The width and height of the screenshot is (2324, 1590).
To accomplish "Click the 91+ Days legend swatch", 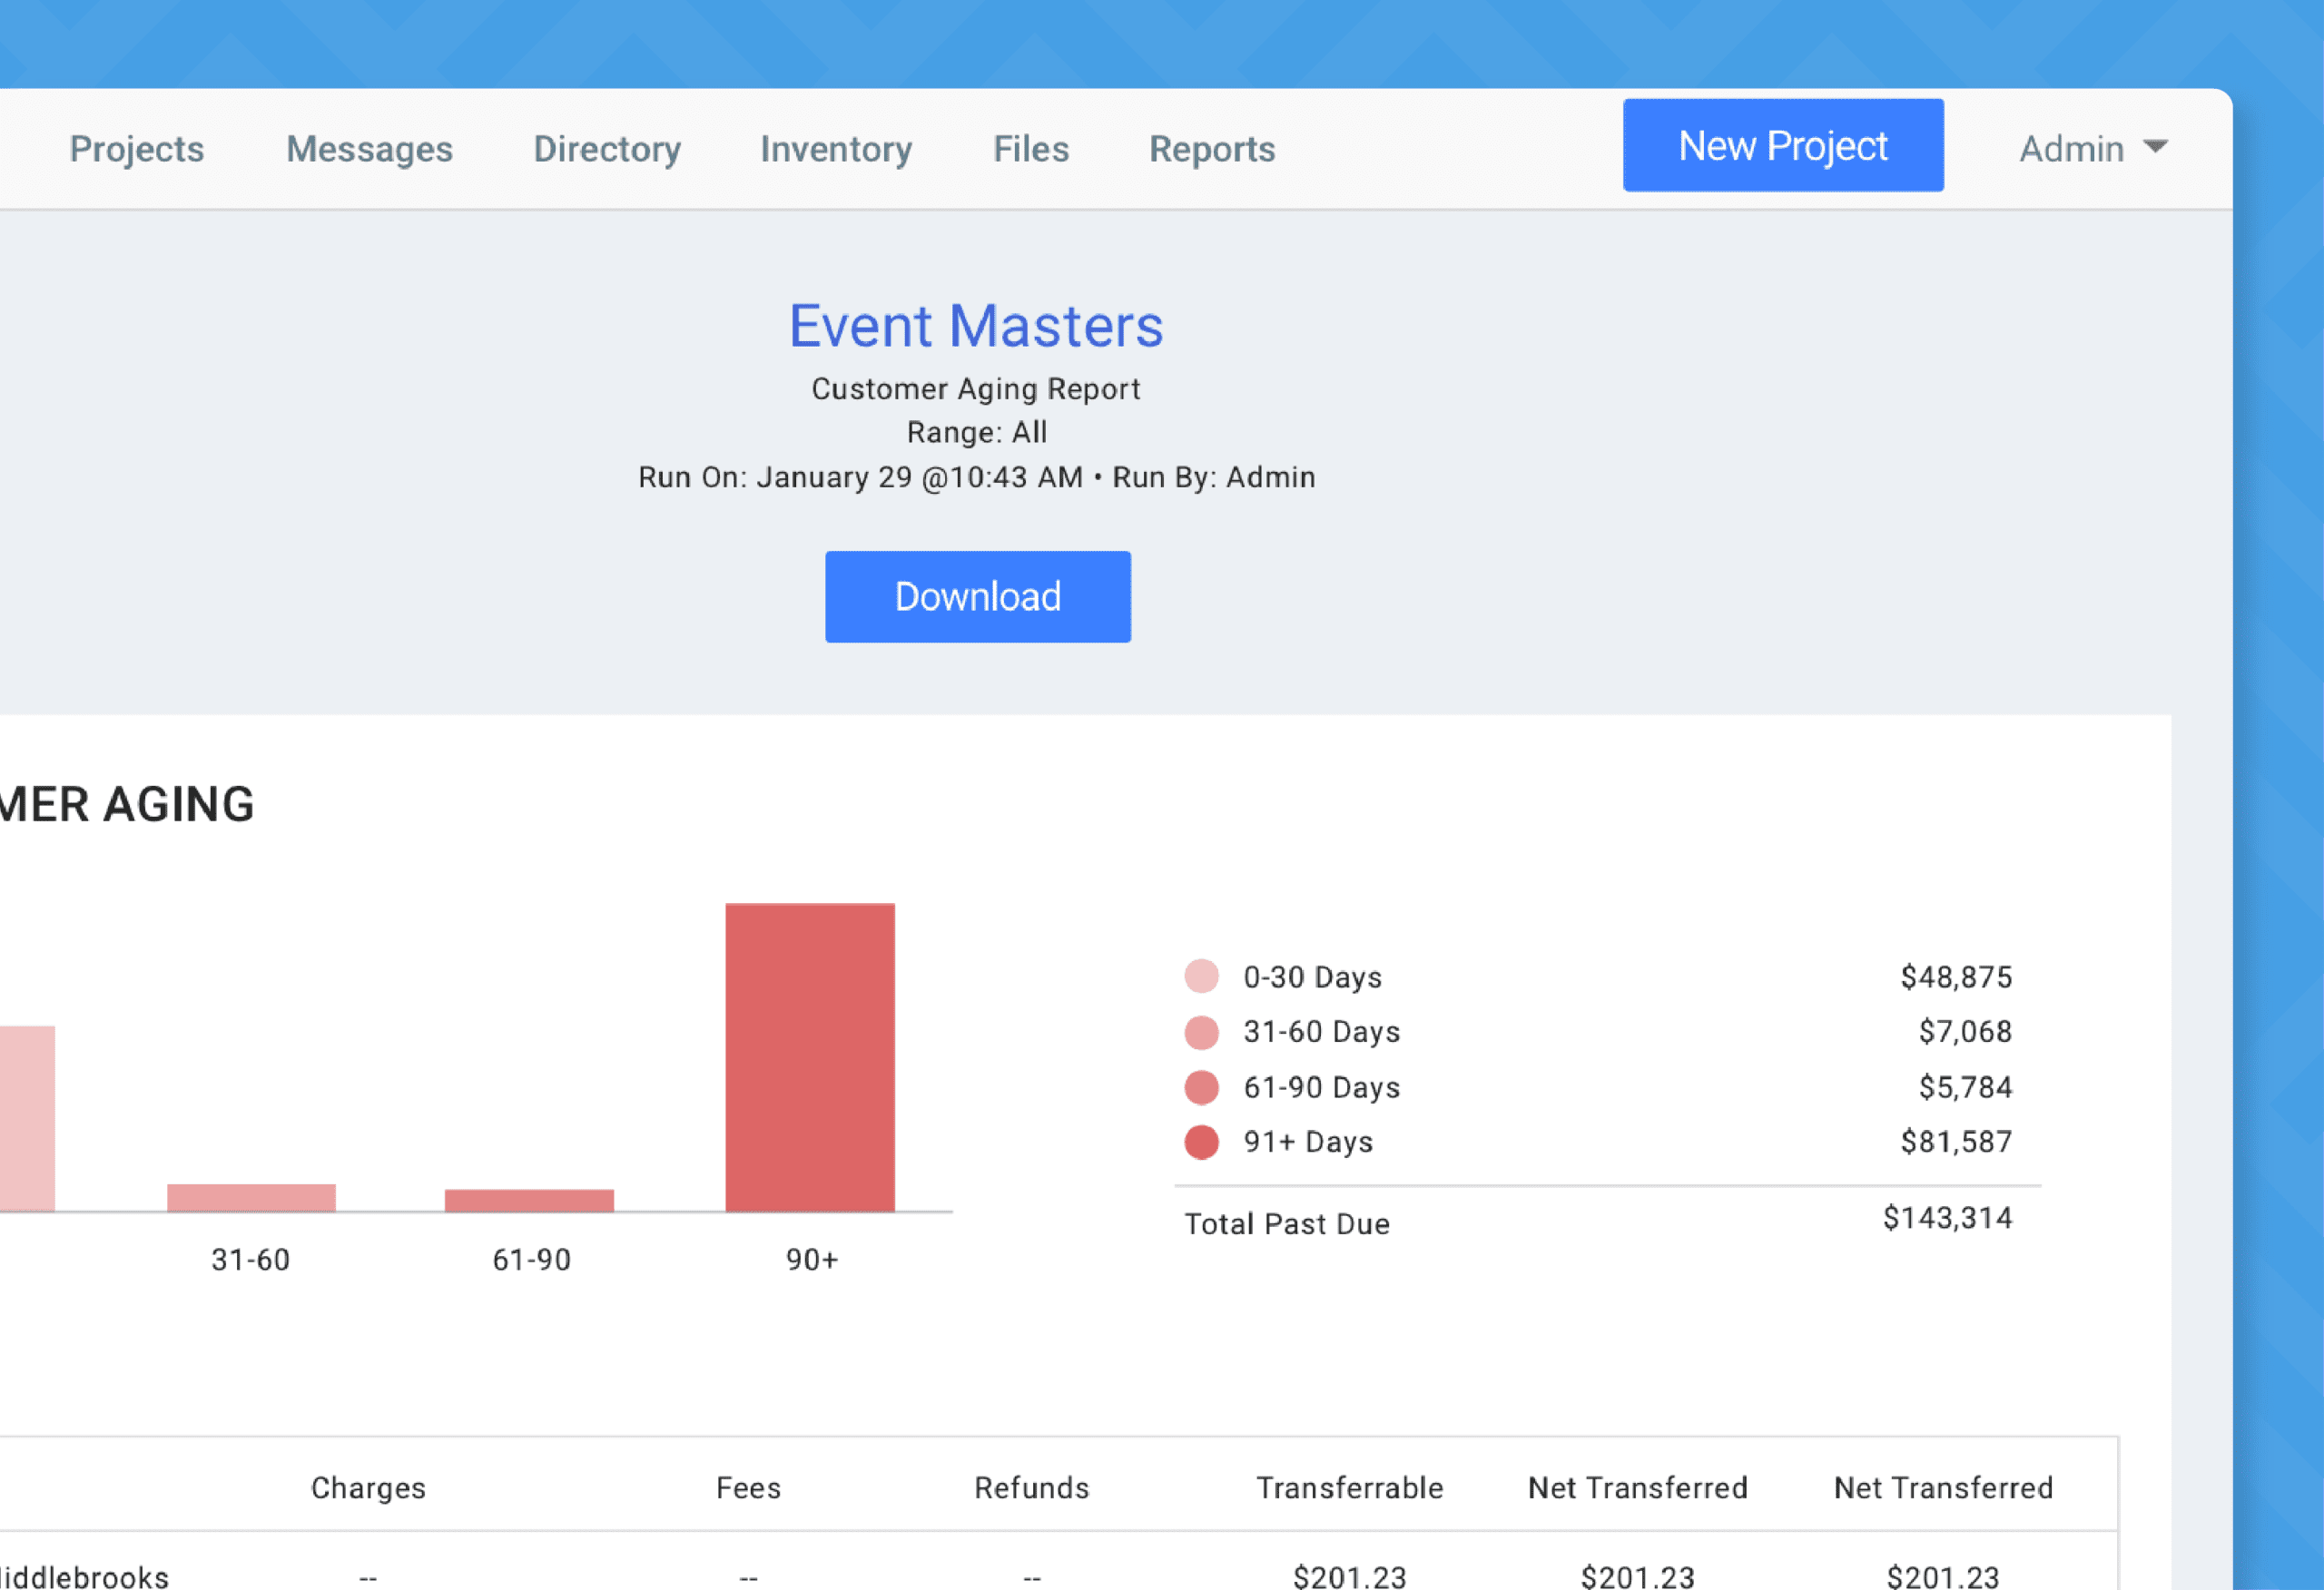I will pos(1201,1142).
